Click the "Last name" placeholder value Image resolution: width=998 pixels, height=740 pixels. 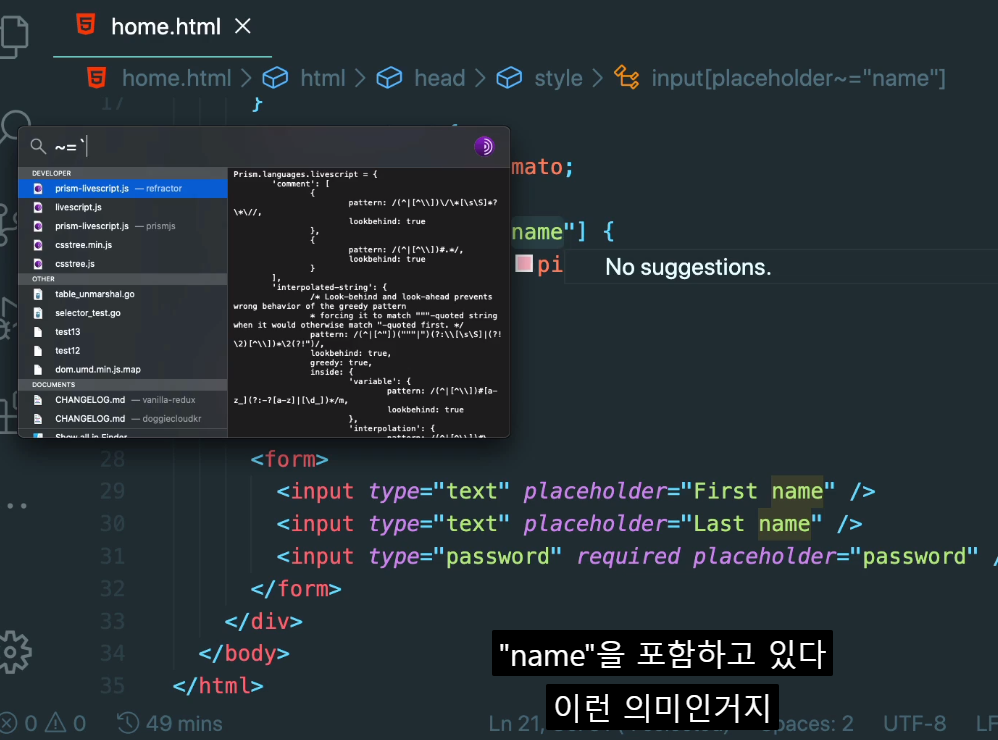751,523
